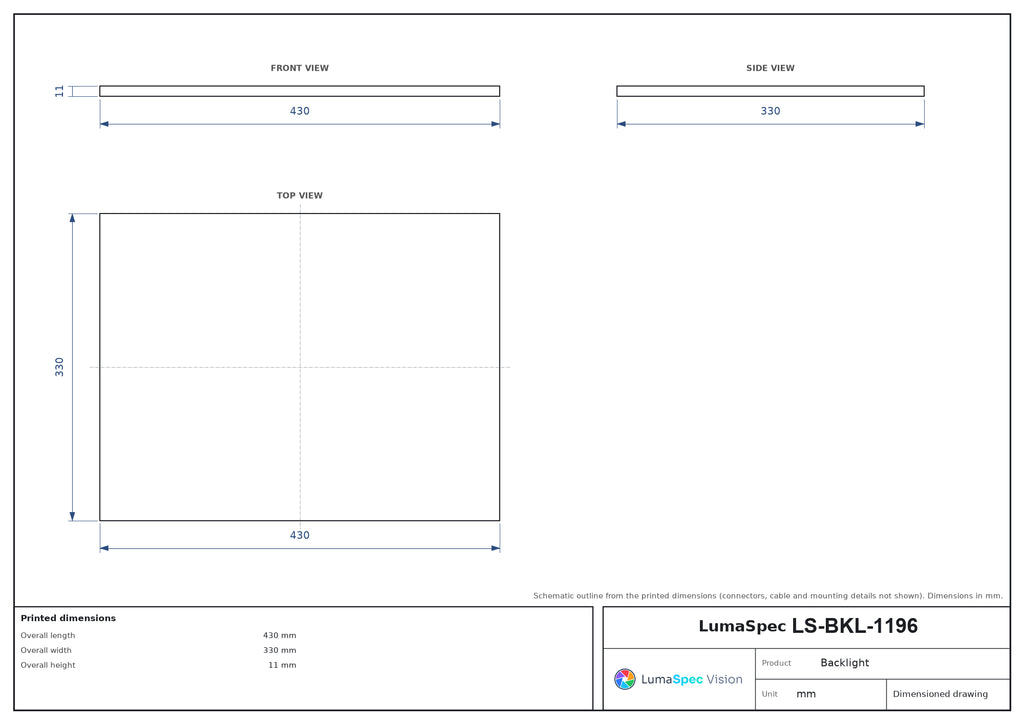Select the 330 dimension under the side view
1024x724 pixels.
(x=771, y=111)
